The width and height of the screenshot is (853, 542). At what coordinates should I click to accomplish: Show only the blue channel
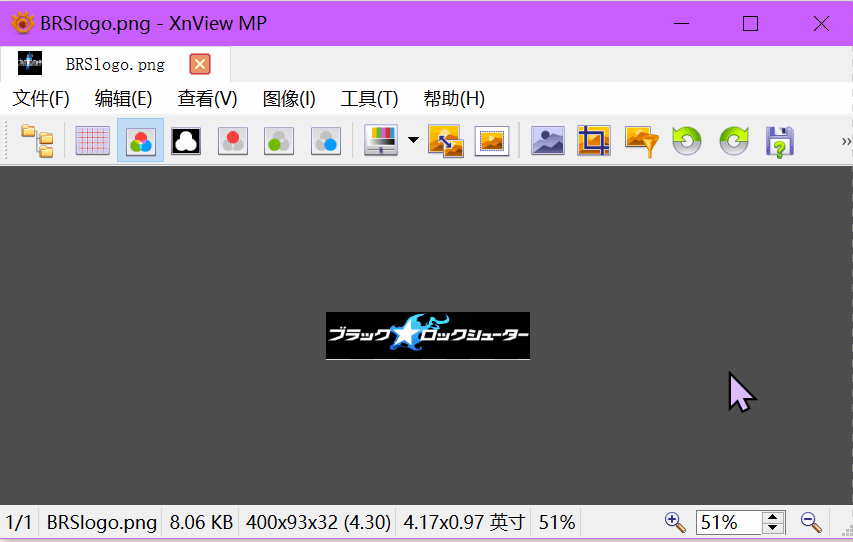326,141
